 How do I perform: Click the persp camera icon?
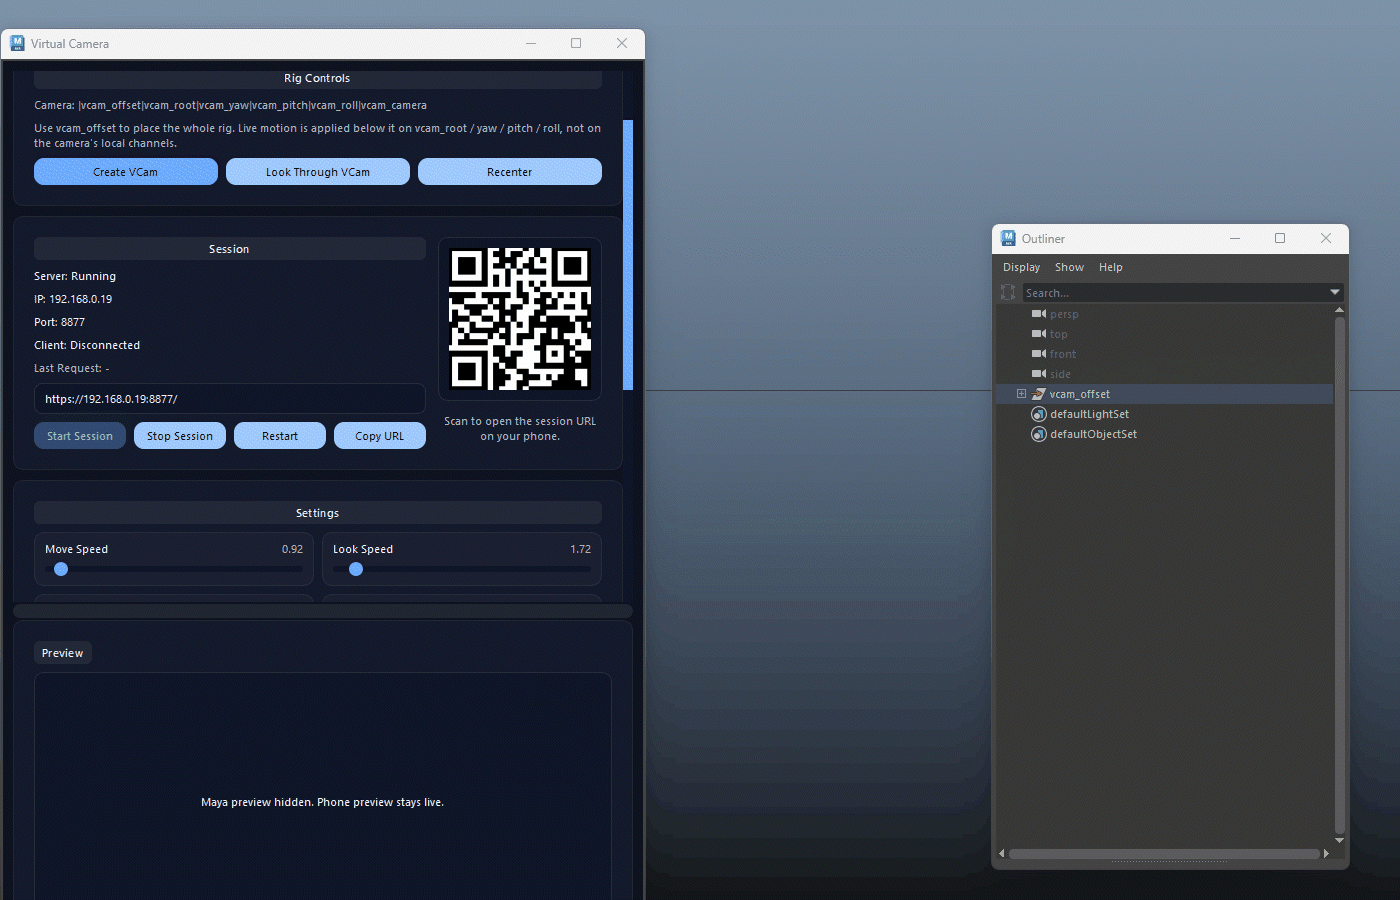[x=1039, y=314]
